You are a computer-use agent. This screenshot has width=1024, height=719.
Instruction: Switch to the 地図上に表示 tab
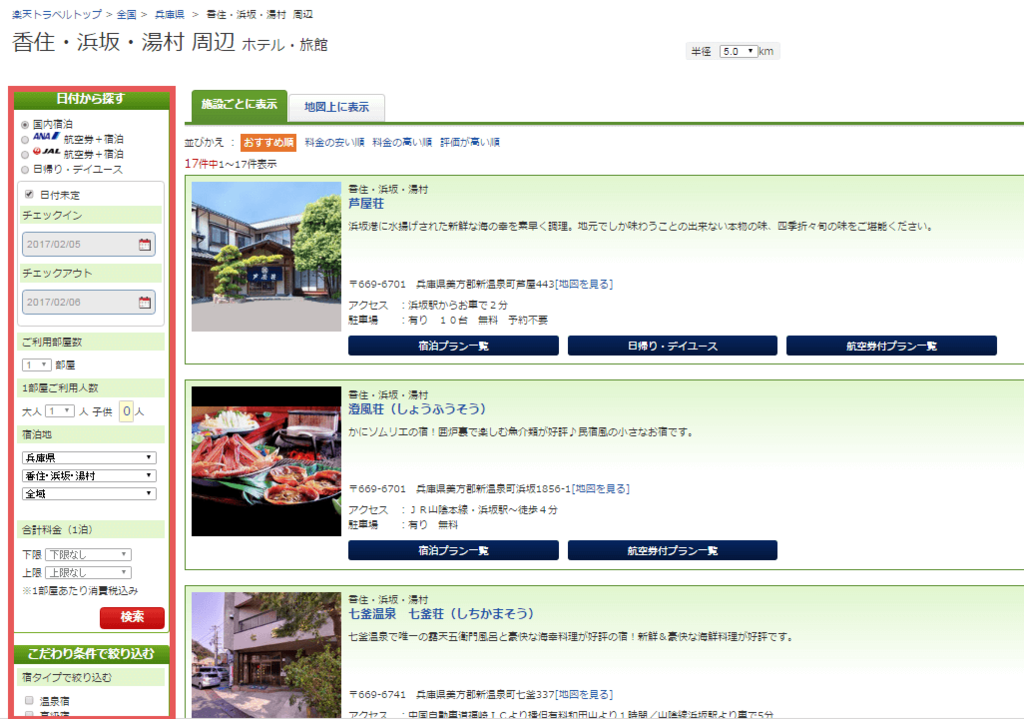click(x=336, y=107)
